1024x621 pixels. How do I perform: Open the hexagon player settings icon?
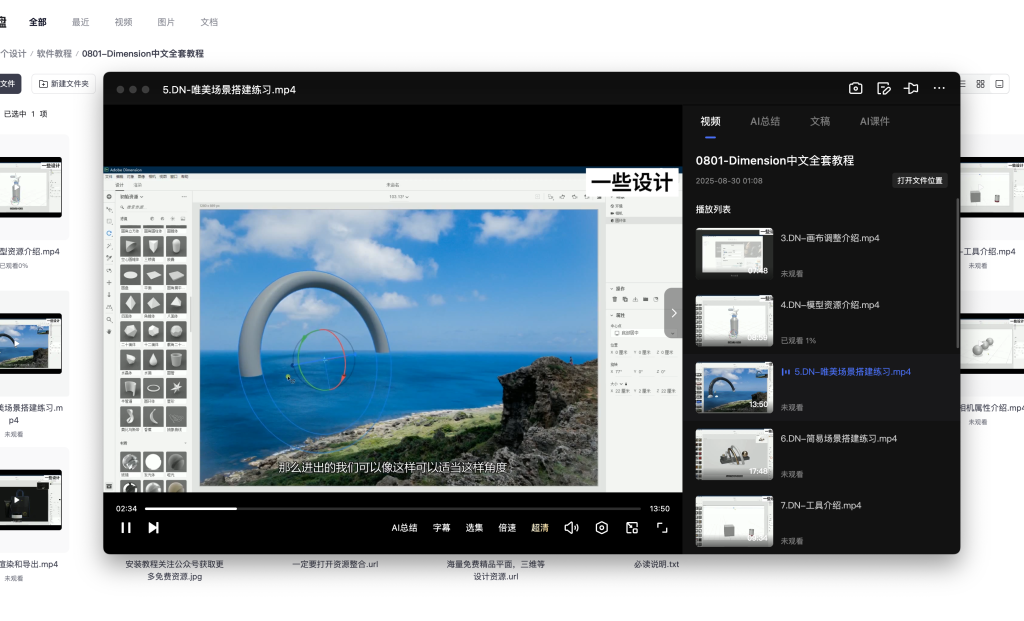pos(601,528)
